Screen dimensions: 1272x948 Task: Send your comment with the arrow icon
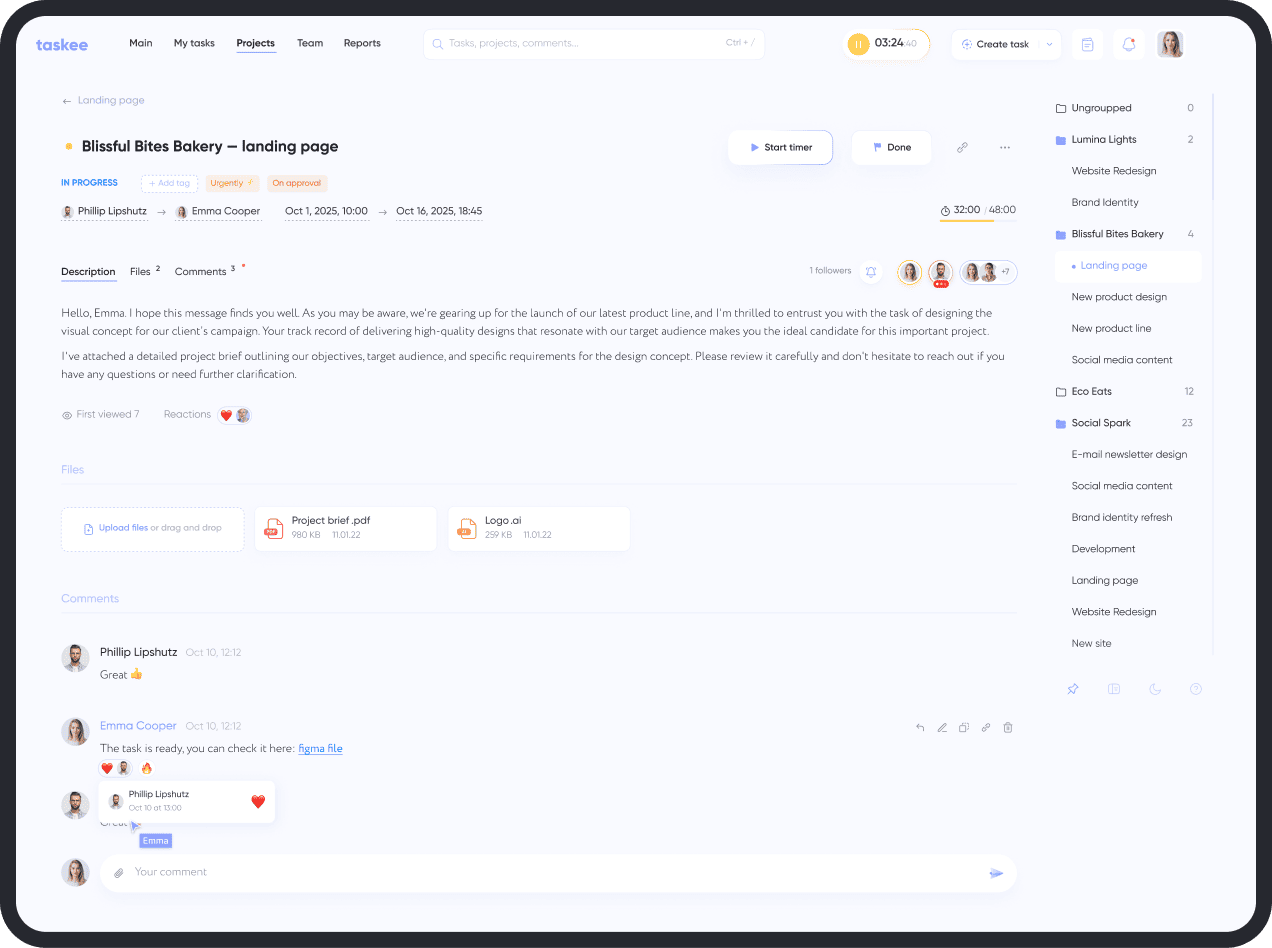point(996,872)
